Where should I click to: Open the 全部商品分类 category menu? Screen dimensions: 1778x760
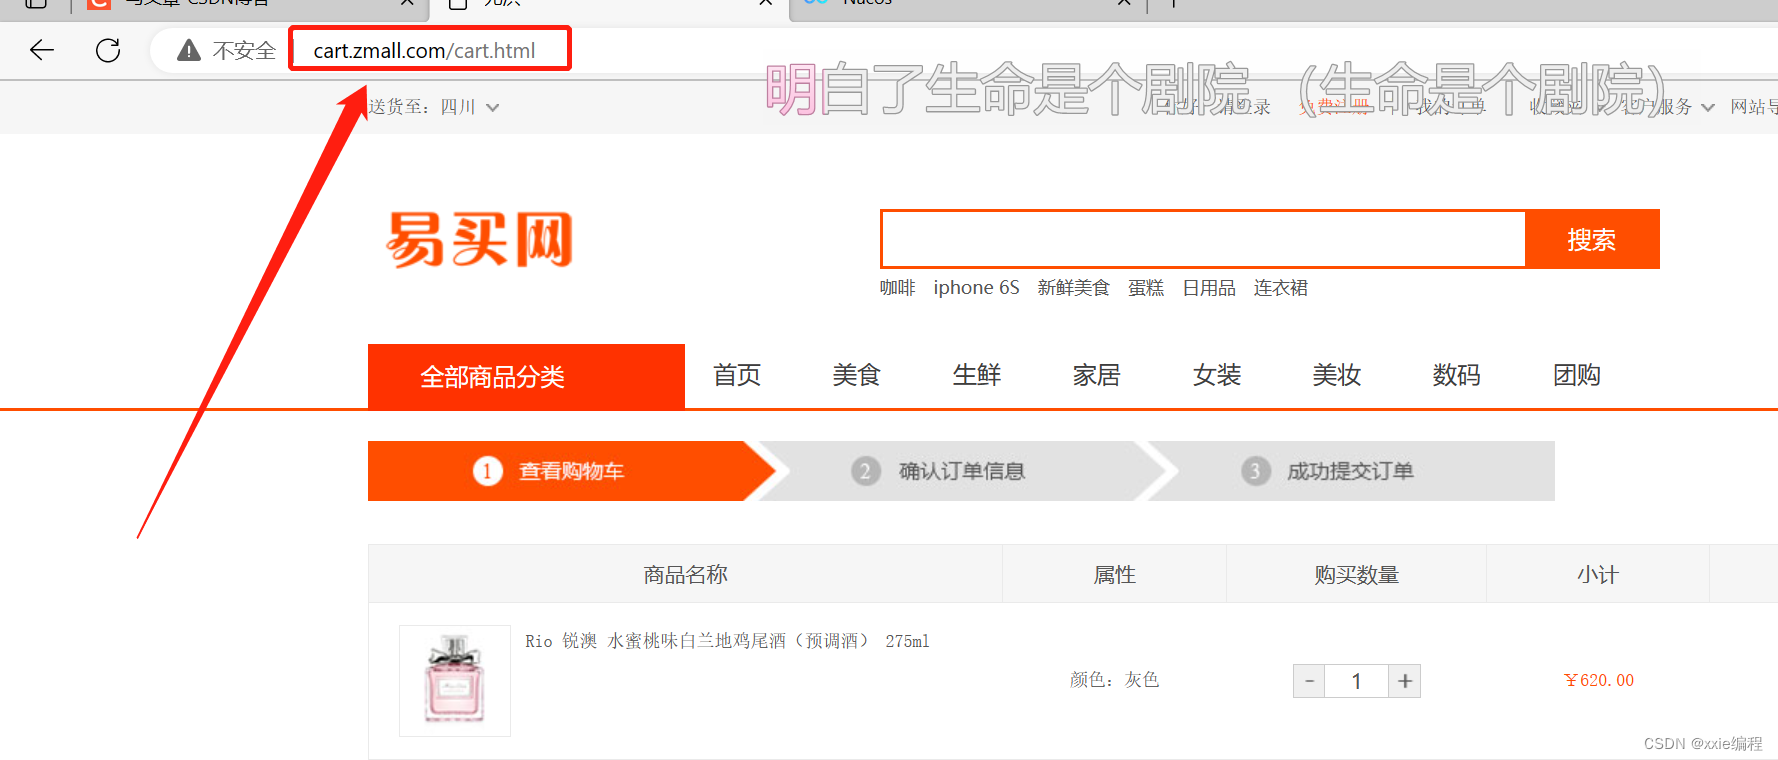(526, 376)
